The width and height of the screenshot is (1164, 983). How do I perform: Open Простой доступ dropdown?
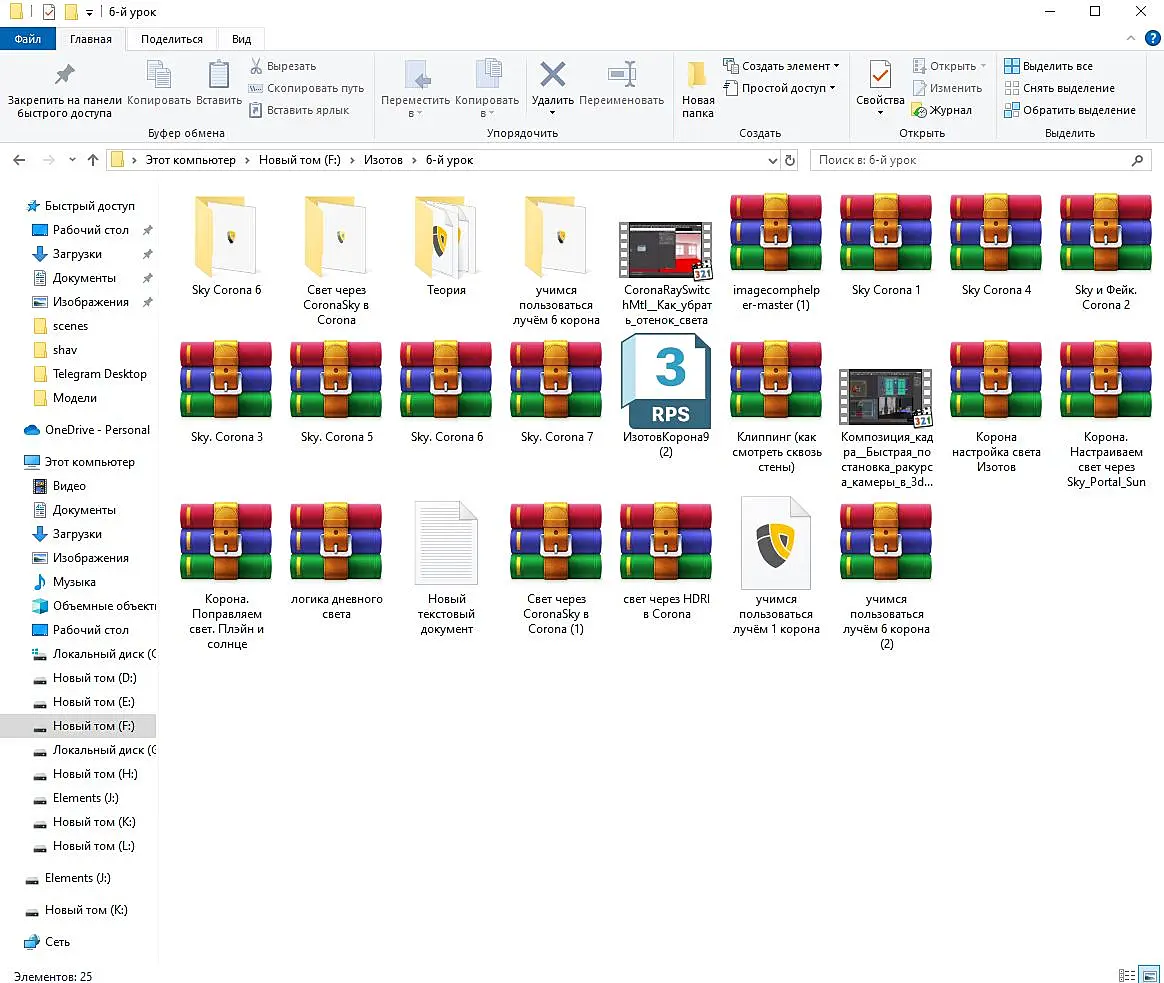point(779,88)
